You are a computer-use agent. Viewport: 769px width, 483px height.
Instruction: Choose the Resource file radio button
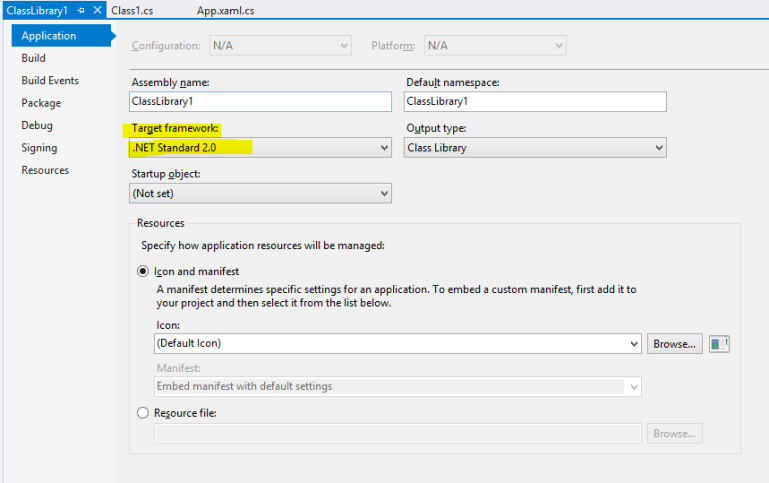click(144, 413)
